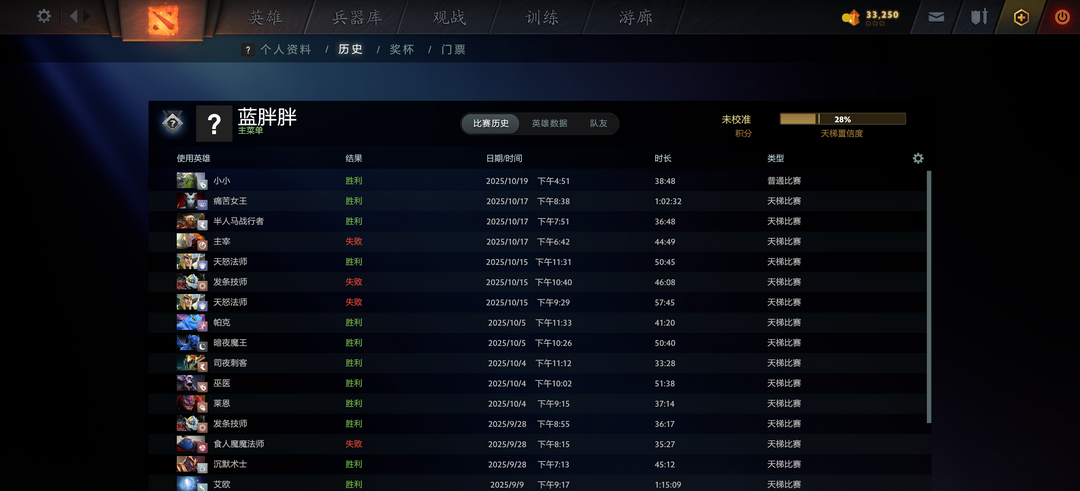Open the match table settings gear

[x=918, y=158]
